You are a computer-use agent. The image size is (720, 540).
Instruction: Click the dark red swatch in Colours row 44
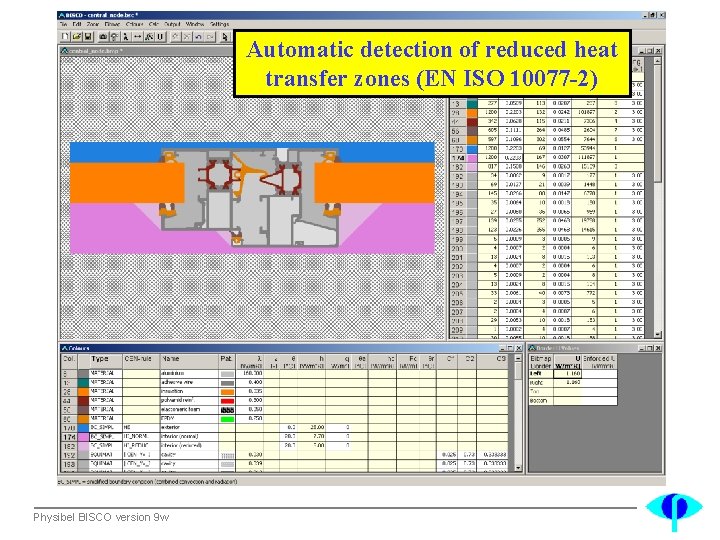coord(83,400)
